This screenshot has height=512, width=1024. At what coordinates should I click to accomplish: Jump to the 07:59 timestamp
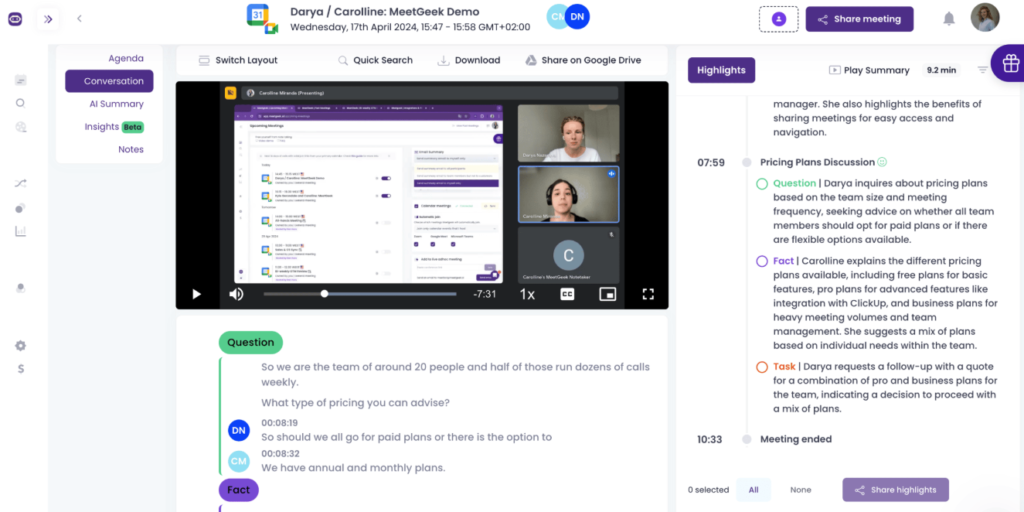(711, 163)
